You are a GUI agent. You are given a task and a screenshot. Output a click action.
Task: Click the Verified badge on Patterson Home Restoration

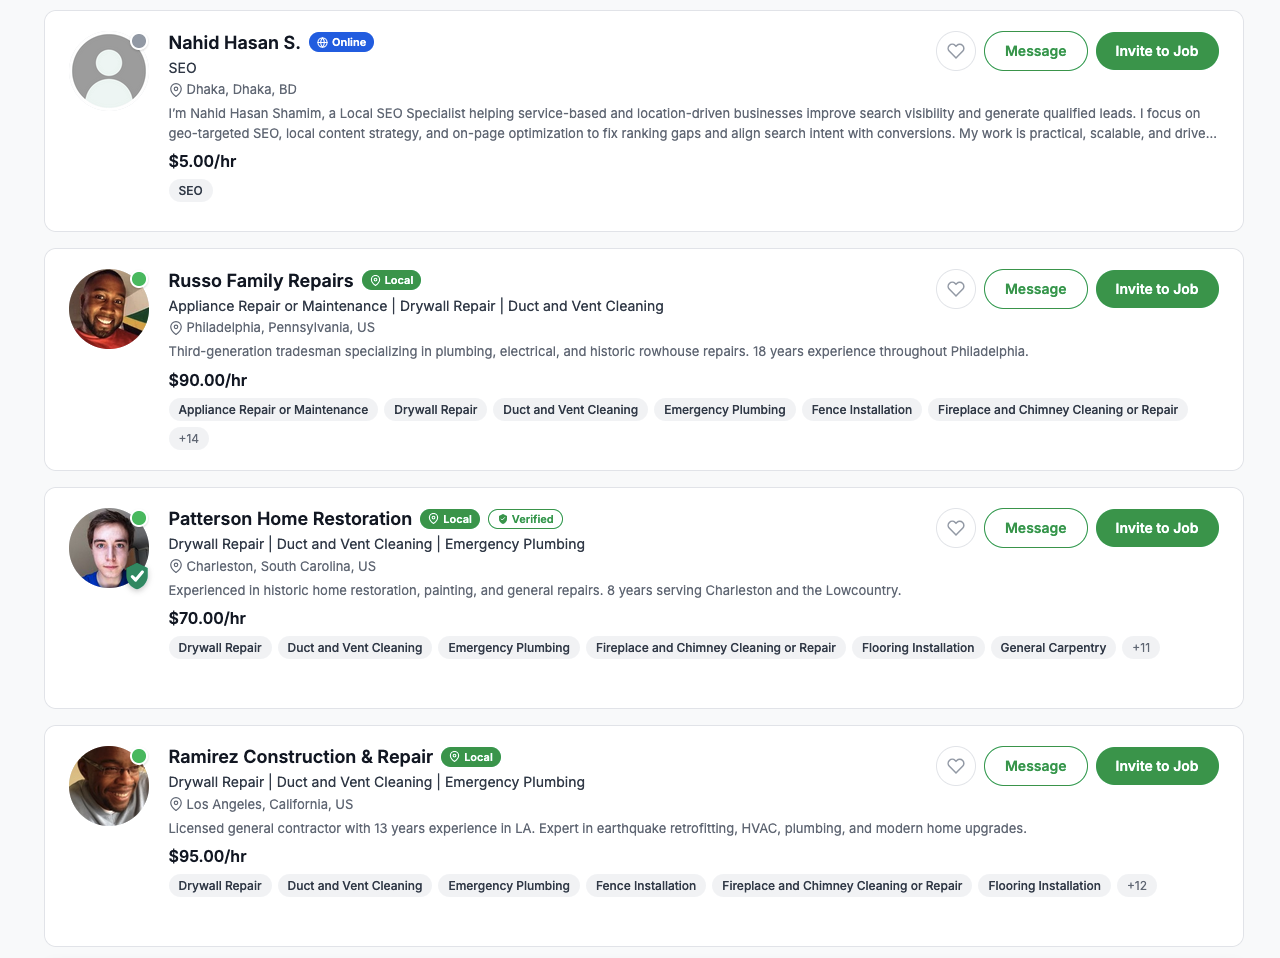click(526, 519)
